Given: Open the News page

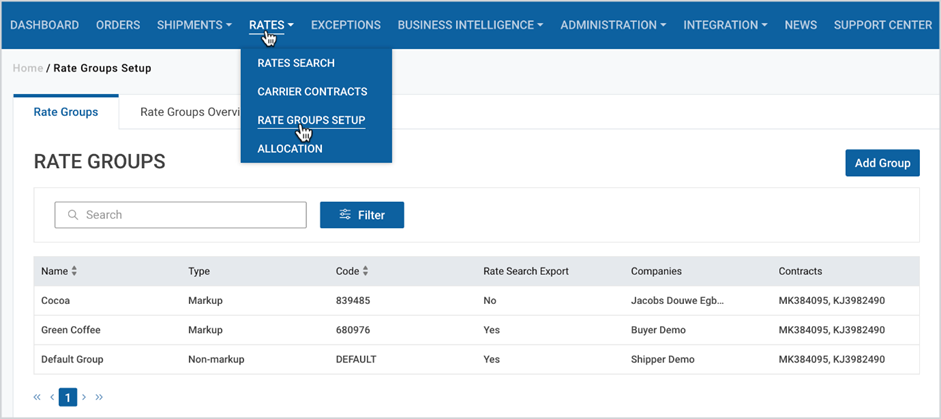Looking at the screenshot, I should tap(801, 25).
